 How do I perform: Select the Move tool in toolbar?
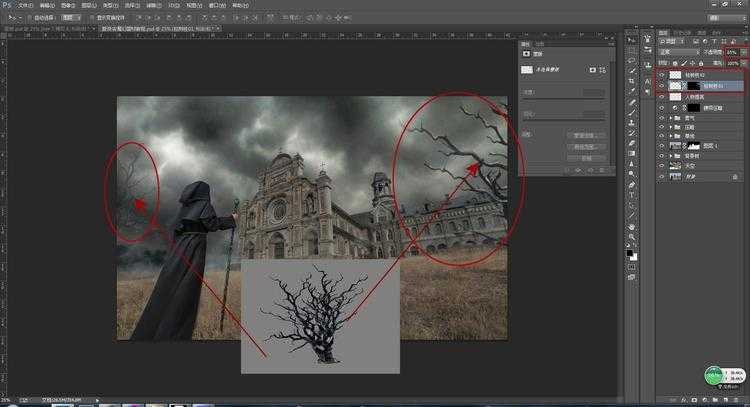click(632, 39)
